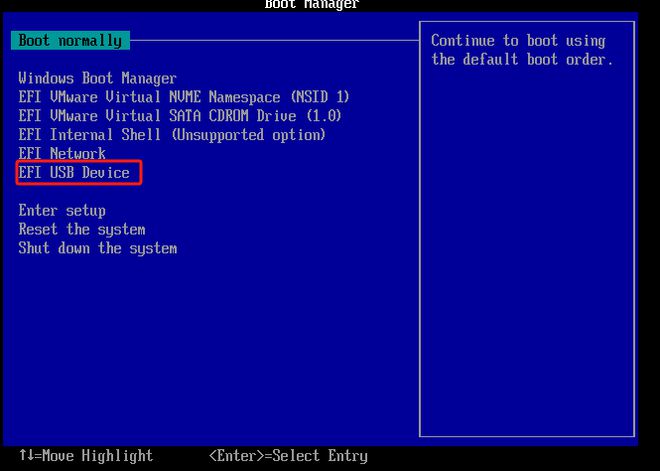Select the highlighted Boot normally entry

[x=70, y=40]
